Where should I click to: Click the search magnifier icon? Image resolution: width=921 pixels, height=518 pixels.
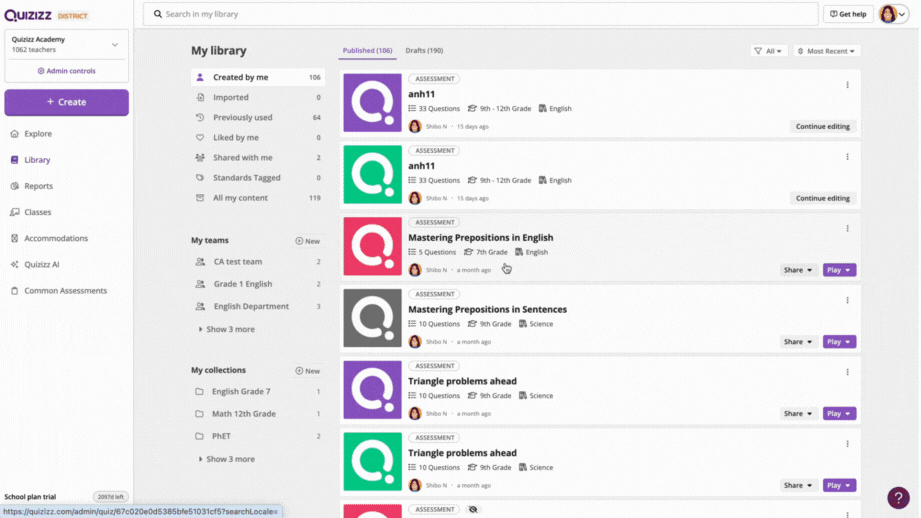[x=157, y=14]
